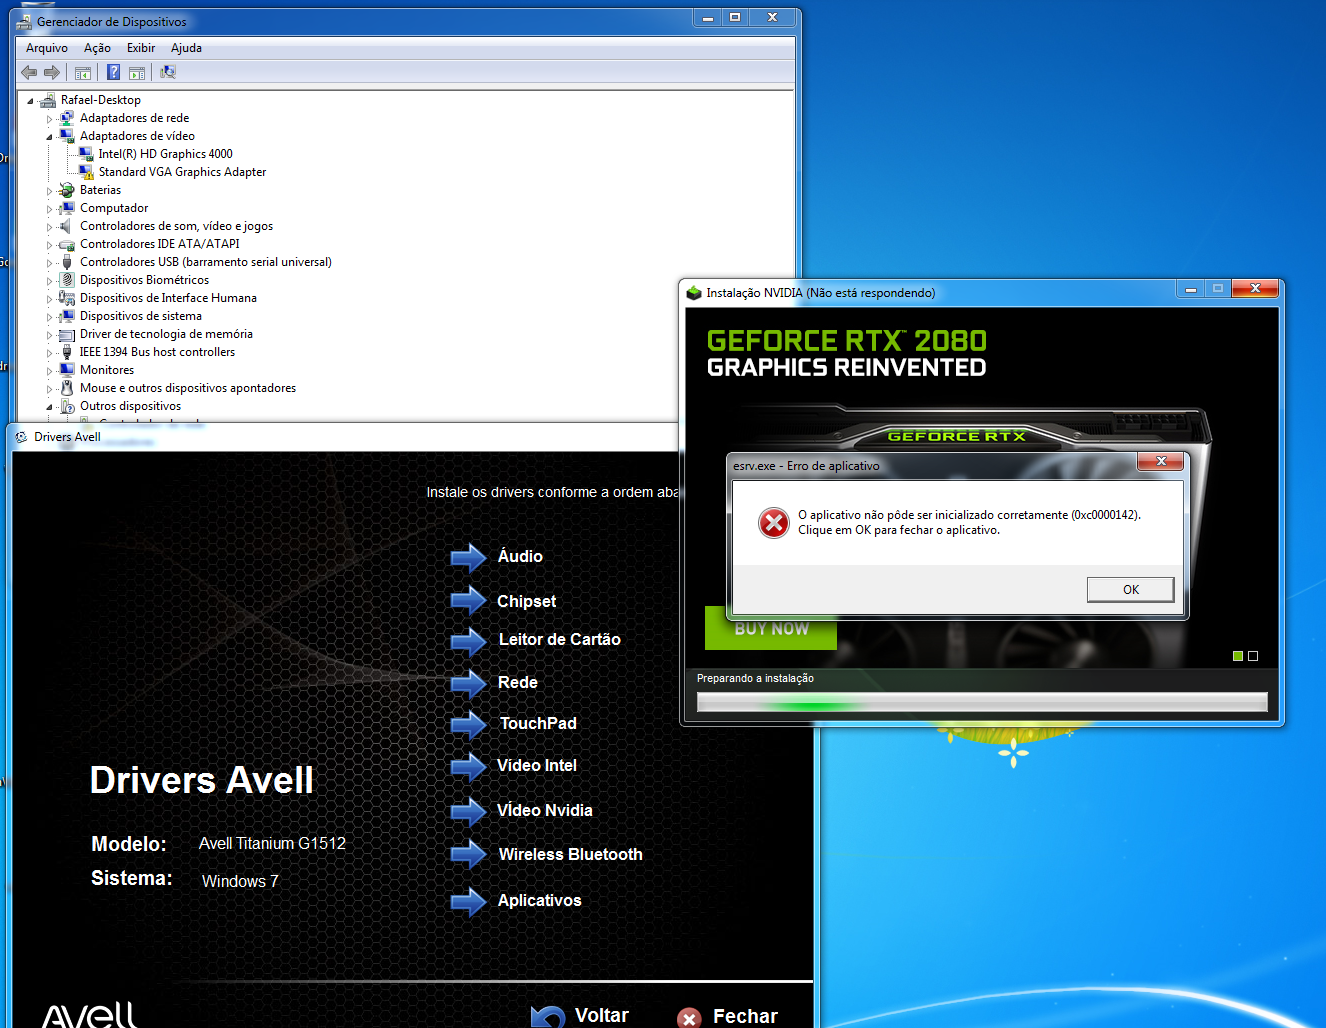This screenshot has height=1028, width=1326.
Task: Collapse Adaptadores de vídeo node
Action: pyautogui.click(x=49, y=137)
